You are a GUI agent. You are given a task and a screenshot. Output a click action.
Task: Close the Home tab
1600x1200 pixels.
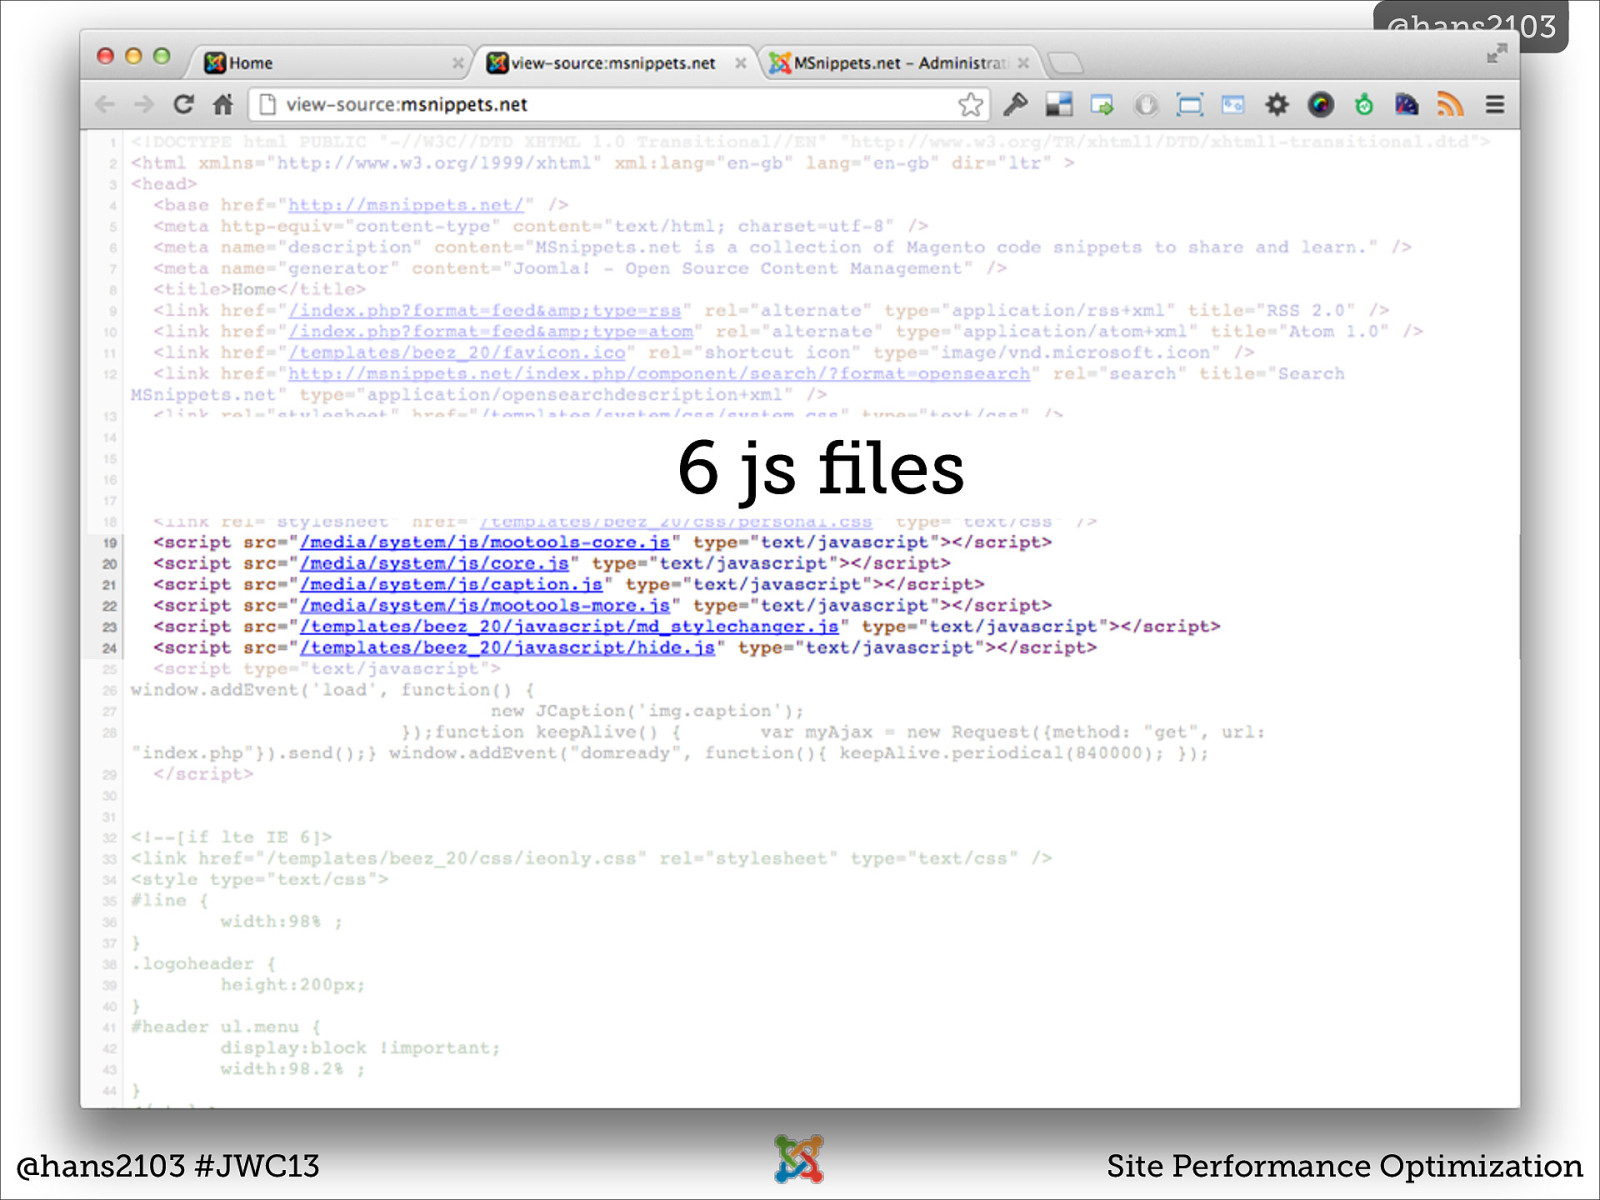(458, 63)
